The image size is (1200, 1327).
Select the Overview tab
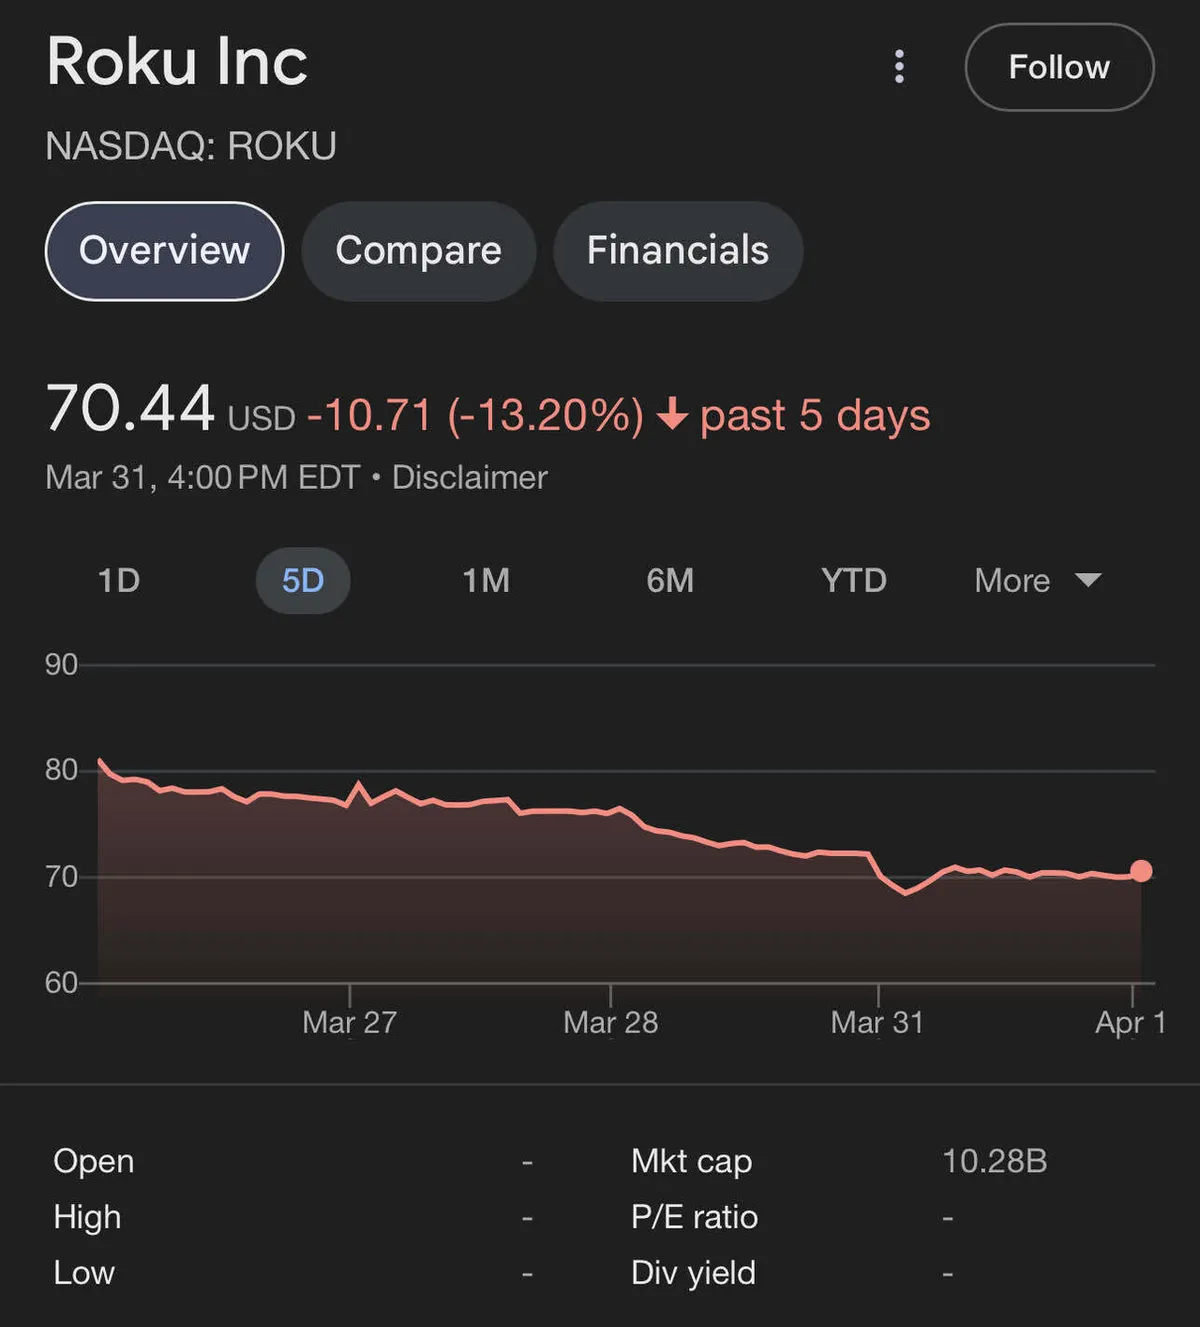click(x=165, y=251)
